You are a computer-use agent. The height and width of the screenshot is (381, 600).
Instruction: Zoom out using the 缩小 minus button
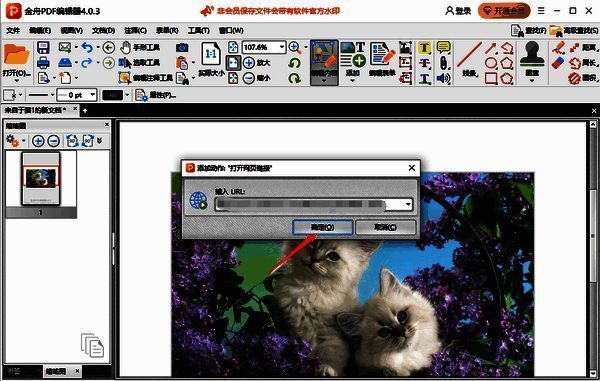click(257, 78)
